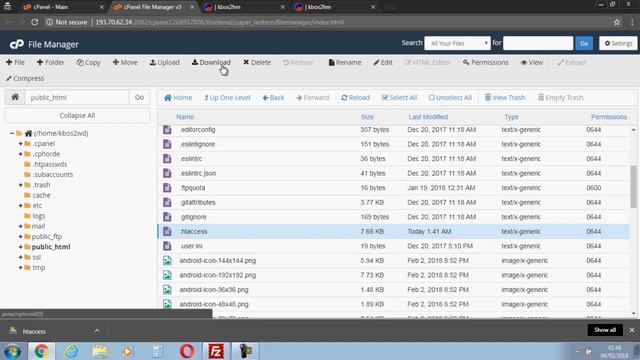
Task: Click the Copy toolbar button
Action: click(x=88, y=62)
